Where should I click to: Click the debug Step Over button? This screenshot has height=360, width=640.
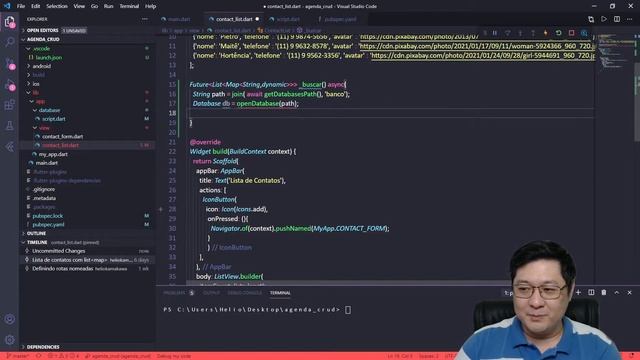(507, 33)
